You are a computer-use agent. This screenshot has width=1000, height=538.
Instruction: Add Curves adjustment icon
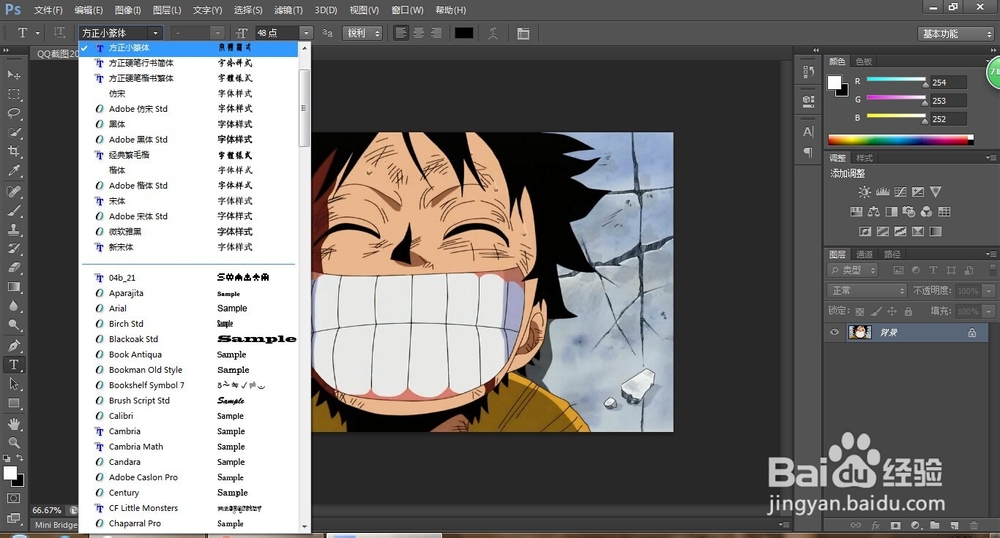pos(901,192)
